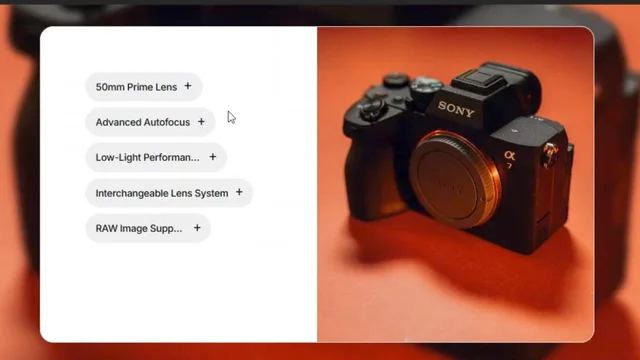
Task: Click the plus icon beside Advanced Autofocus
Action: tap(201, 122)
